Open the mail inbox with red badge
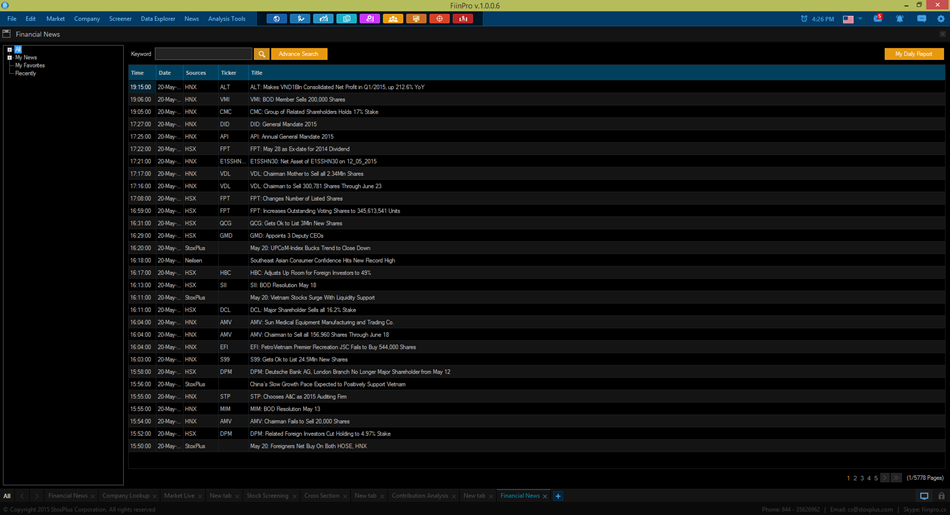 tap(877, 18)
